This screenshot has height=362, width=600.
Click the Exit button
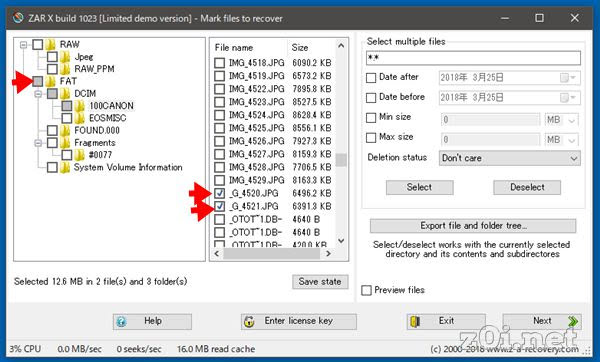click(446, 321)
